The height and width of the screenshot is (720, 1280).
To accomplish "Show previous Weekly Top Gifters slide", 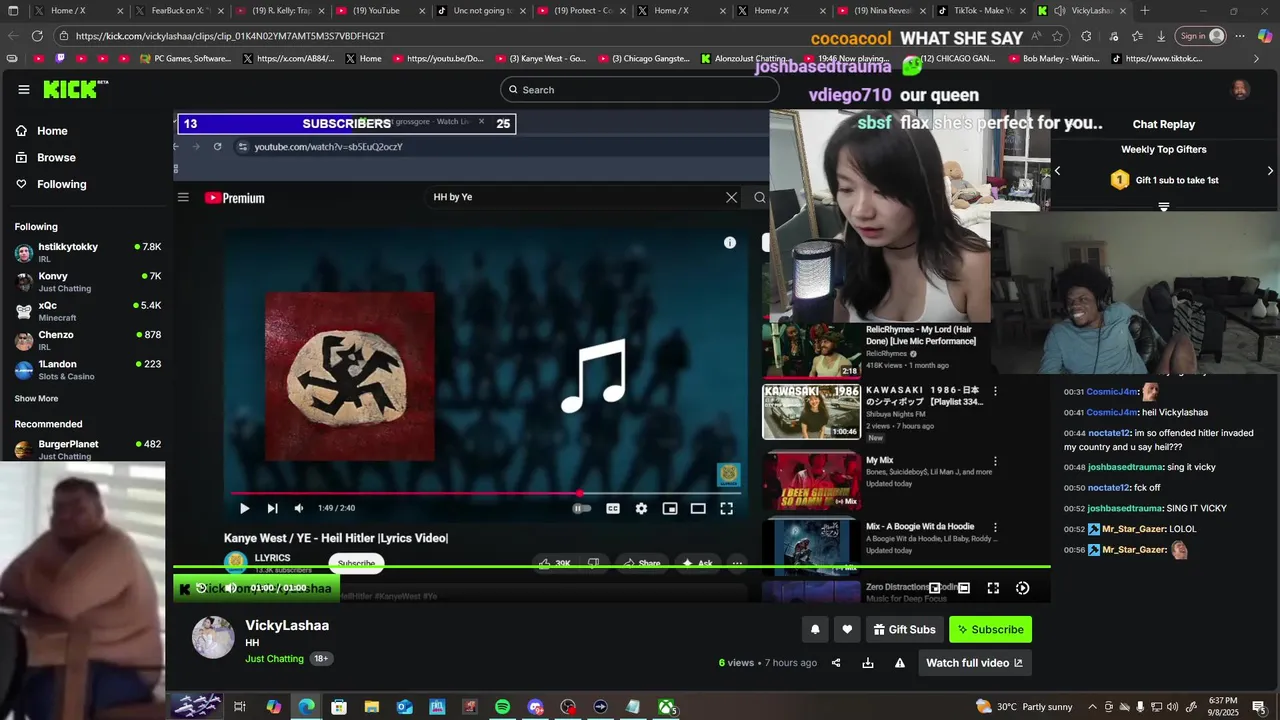I will coord(1057,171).
